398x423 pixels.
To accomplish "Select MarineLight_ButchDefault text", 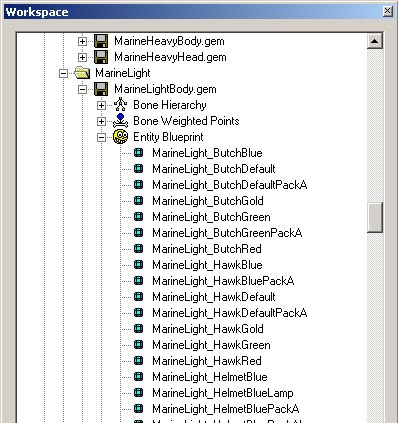I will pyautogui.click(x=214, y=169).
